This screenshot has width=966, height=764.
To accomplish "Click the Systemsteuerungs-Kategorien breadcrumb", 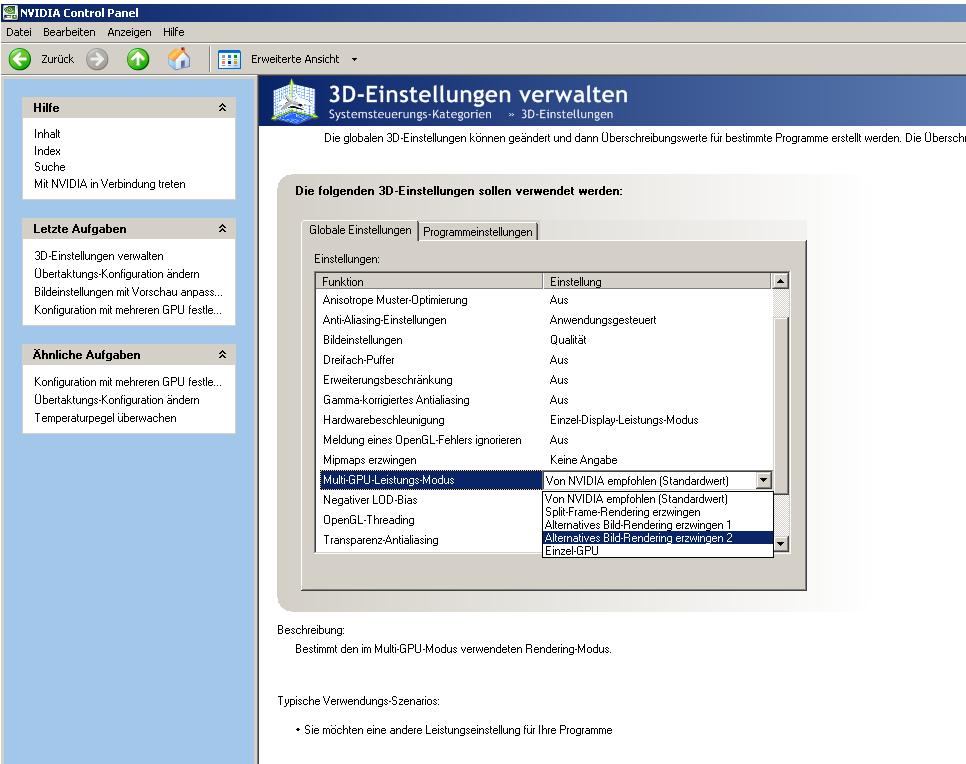I will click(410, 114).
